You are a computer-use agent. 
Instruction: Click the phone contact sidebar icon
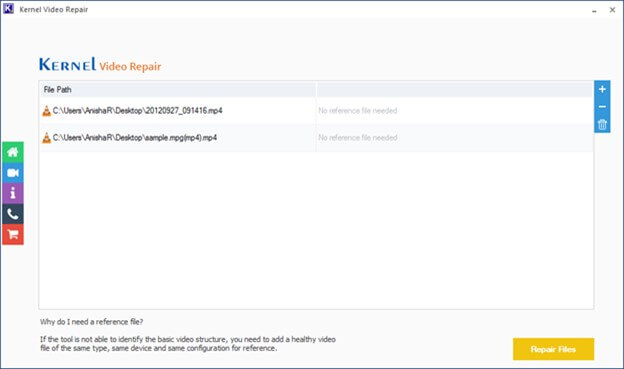(x=13, y=214)
